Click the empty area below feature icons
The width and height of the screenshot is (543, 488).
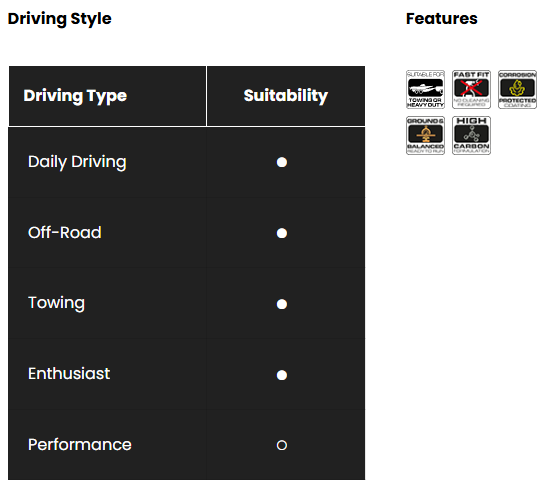471,312
